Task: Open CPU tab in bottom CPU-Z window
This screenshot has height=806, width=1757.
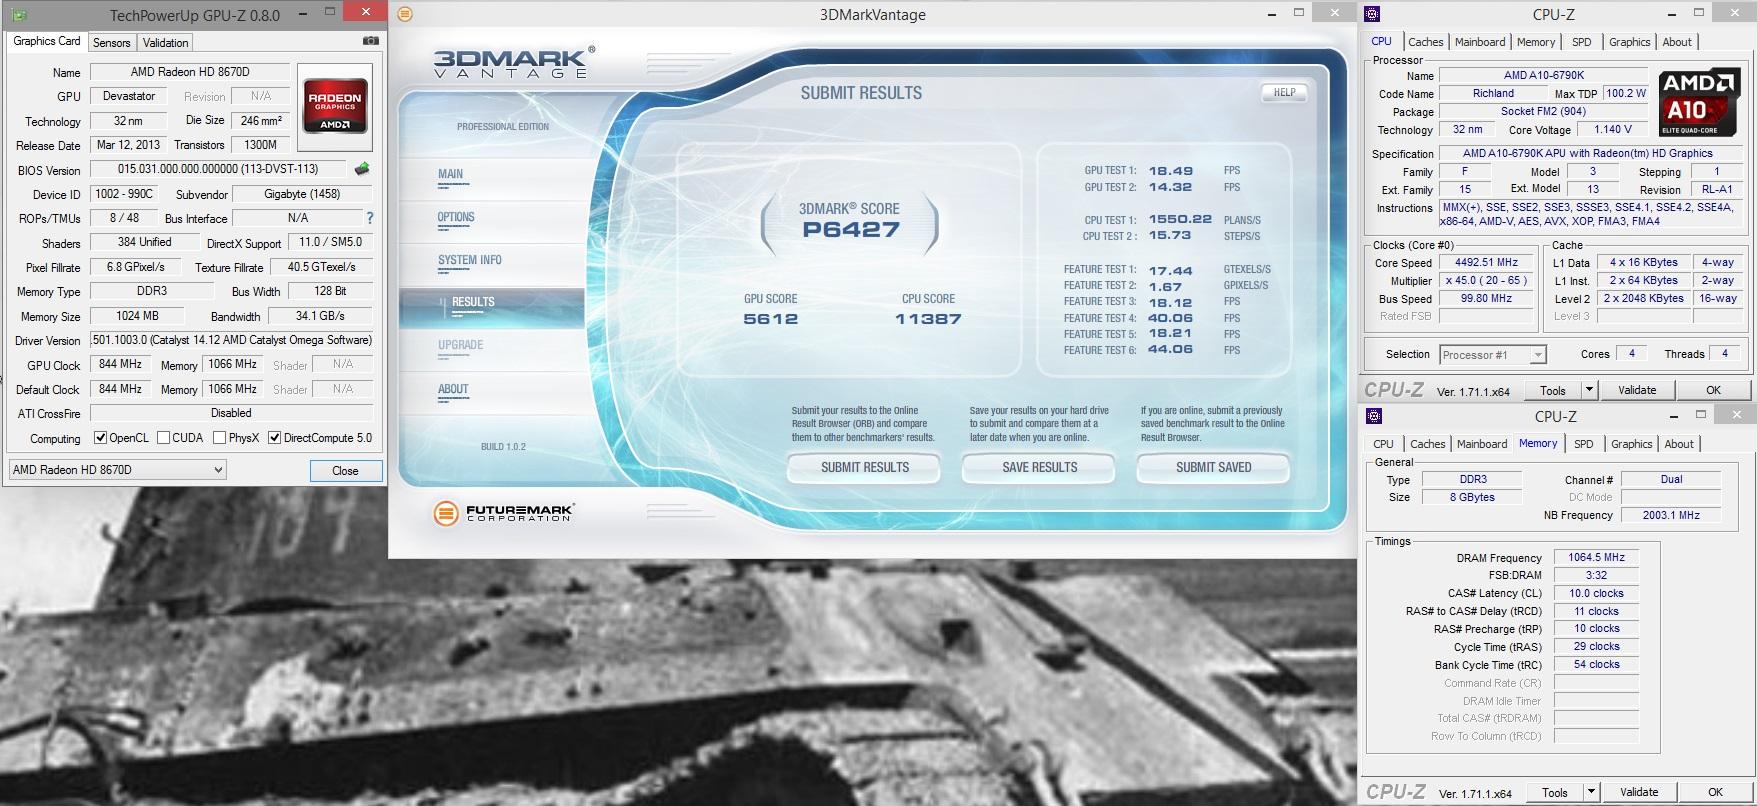Action: [1383, 444]
